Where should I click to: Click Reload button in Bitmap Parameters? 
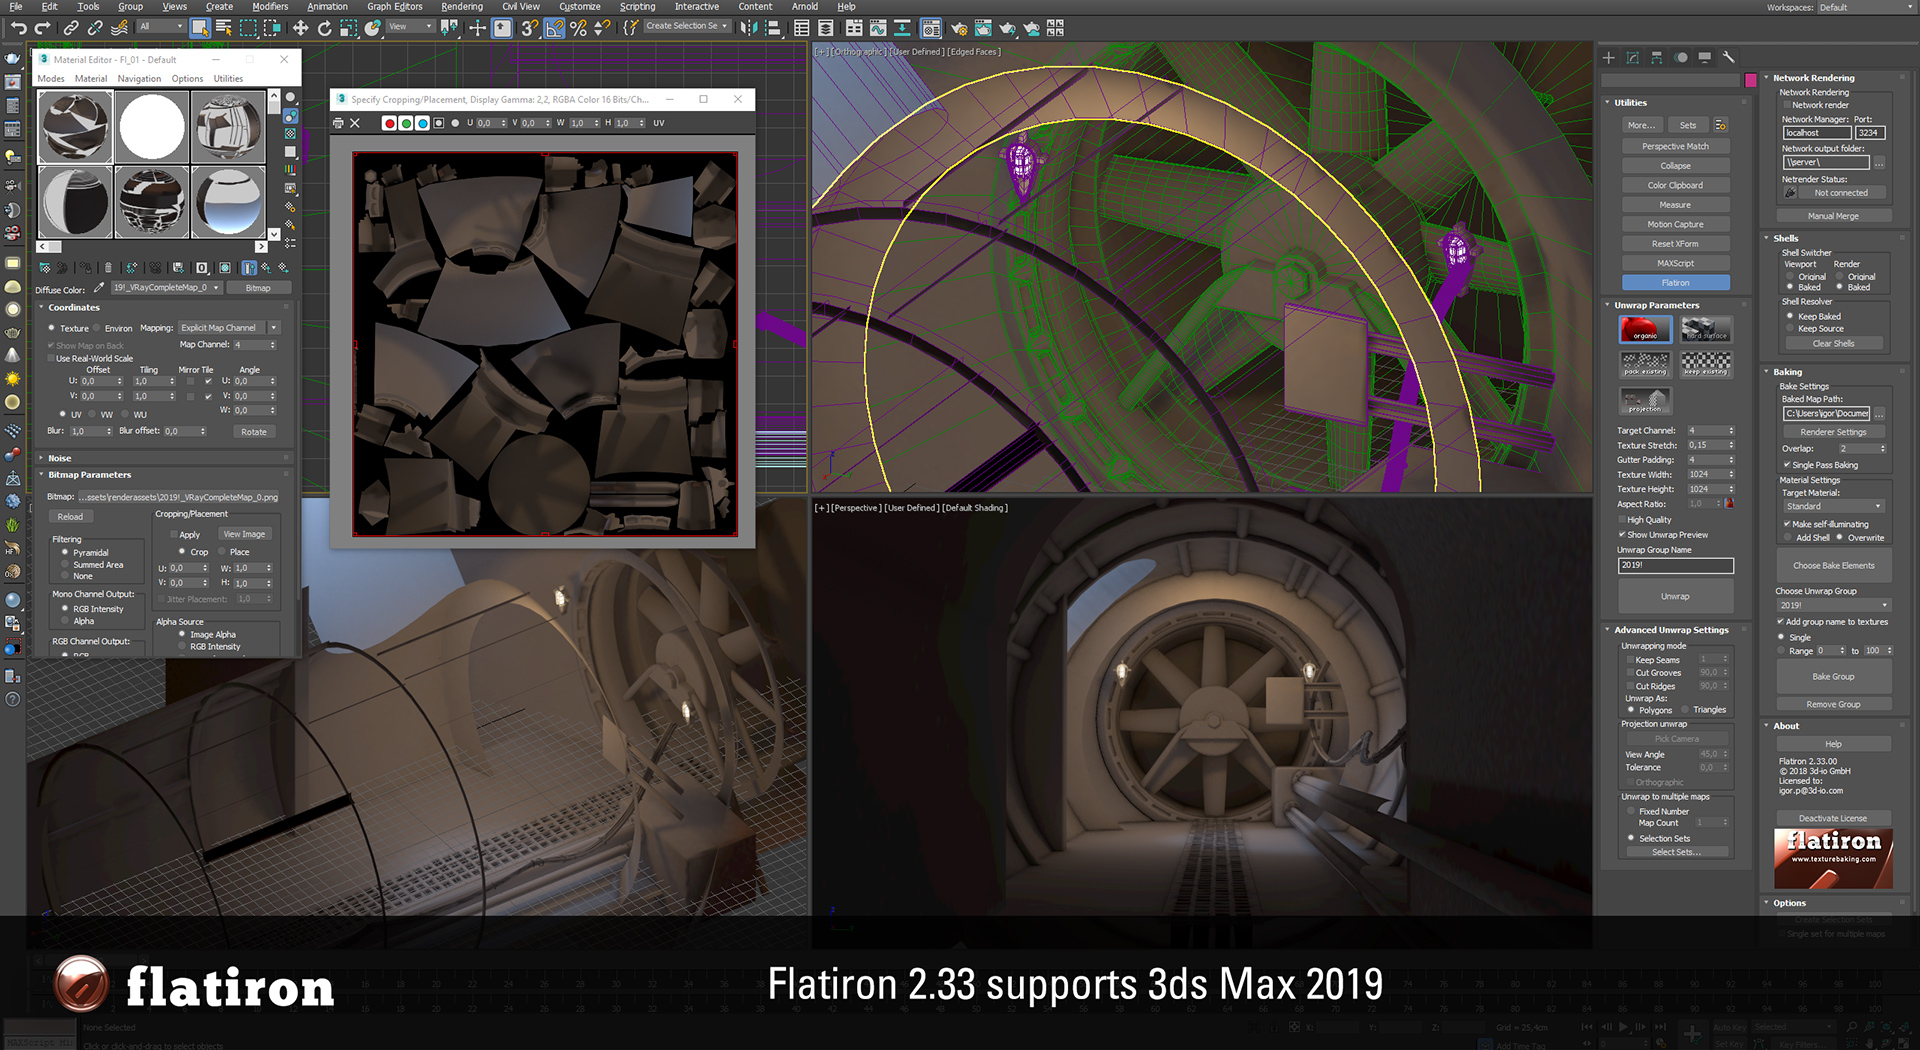click(70, 517)
